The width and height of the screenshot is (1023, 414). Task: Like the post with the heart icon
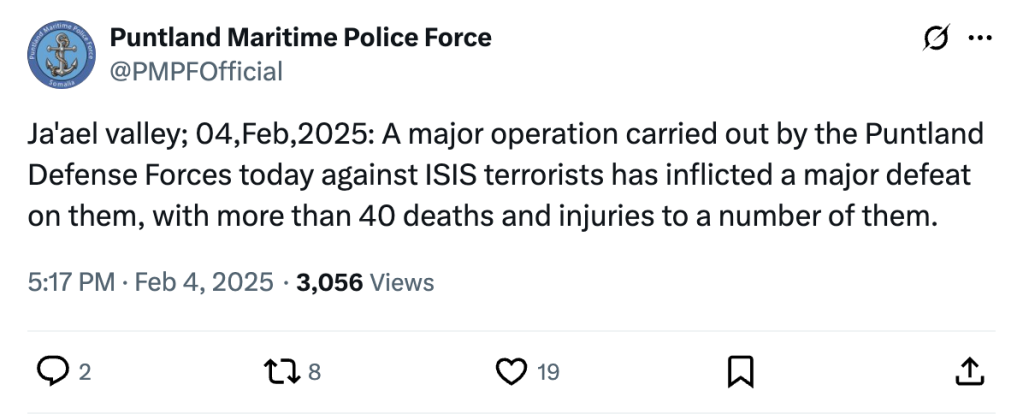click(x=511, y=372)
